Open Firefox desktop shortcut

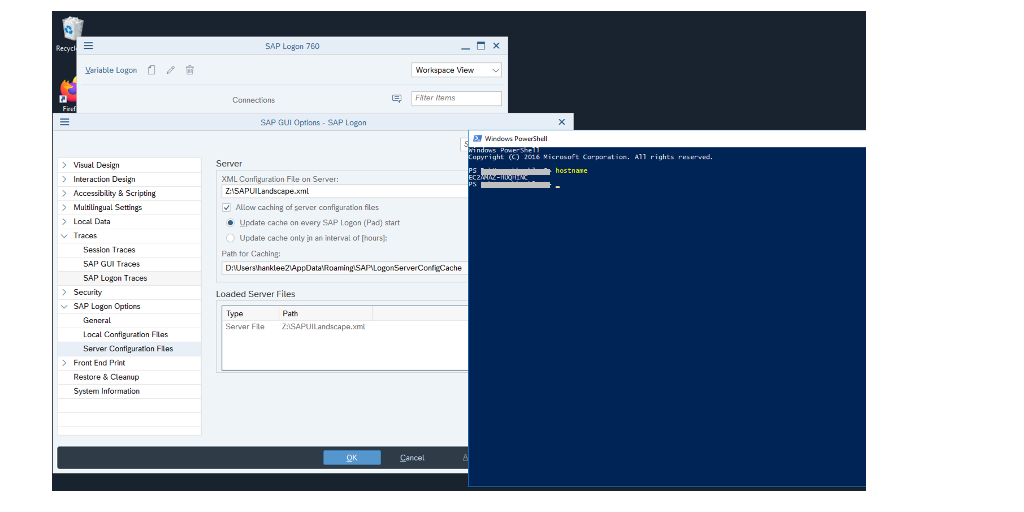68,95
